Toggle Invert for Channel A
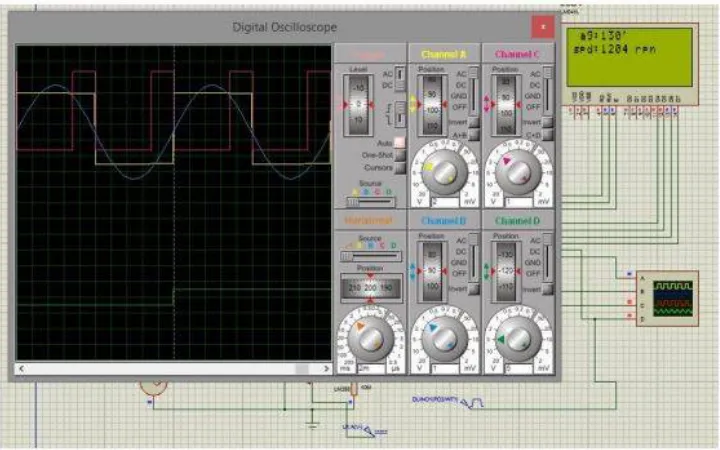720x450 pixels. [473, 122]
